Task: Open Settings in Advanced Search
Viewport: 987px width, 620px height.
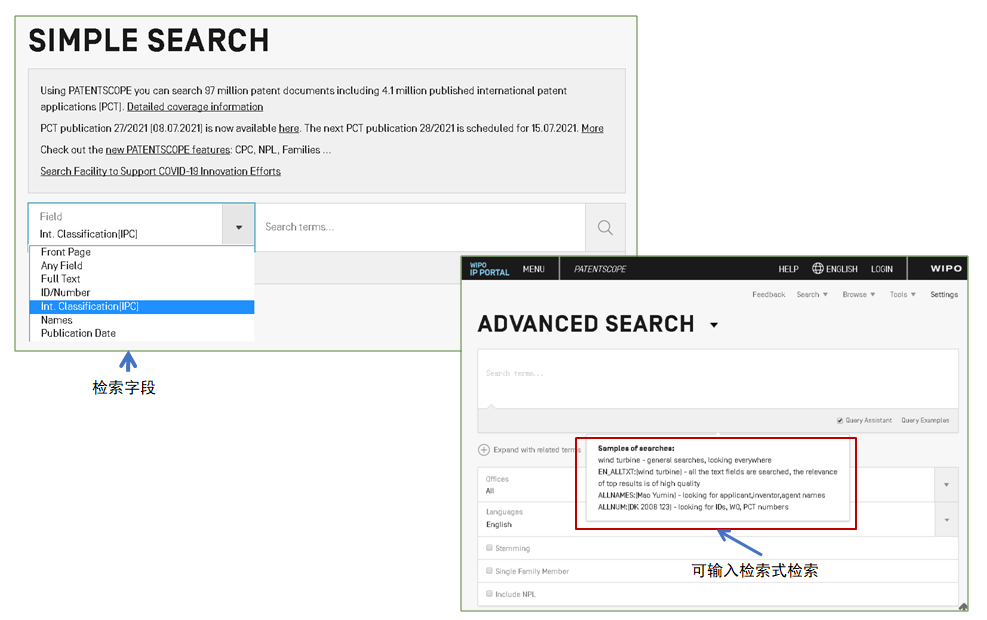Action: [x=944, y=295]
